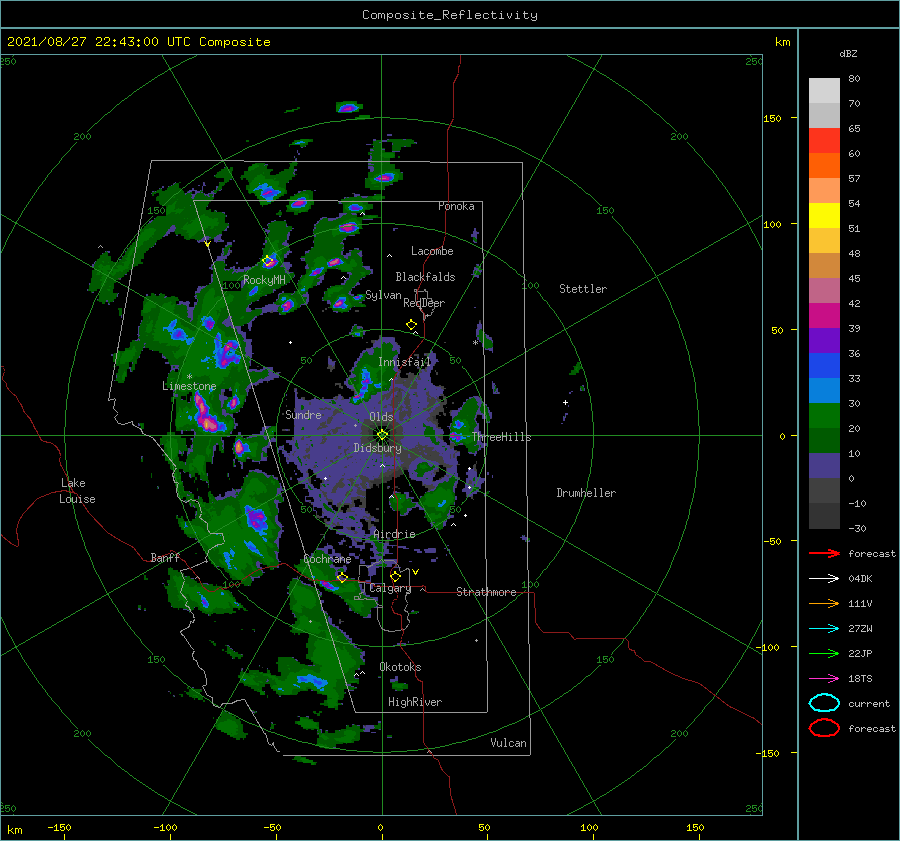This screenshot has height=841, width=900.
Task: Click the yellow diamond marker near RockyMH
Action: pyautogui.click(x=267, y=261)
